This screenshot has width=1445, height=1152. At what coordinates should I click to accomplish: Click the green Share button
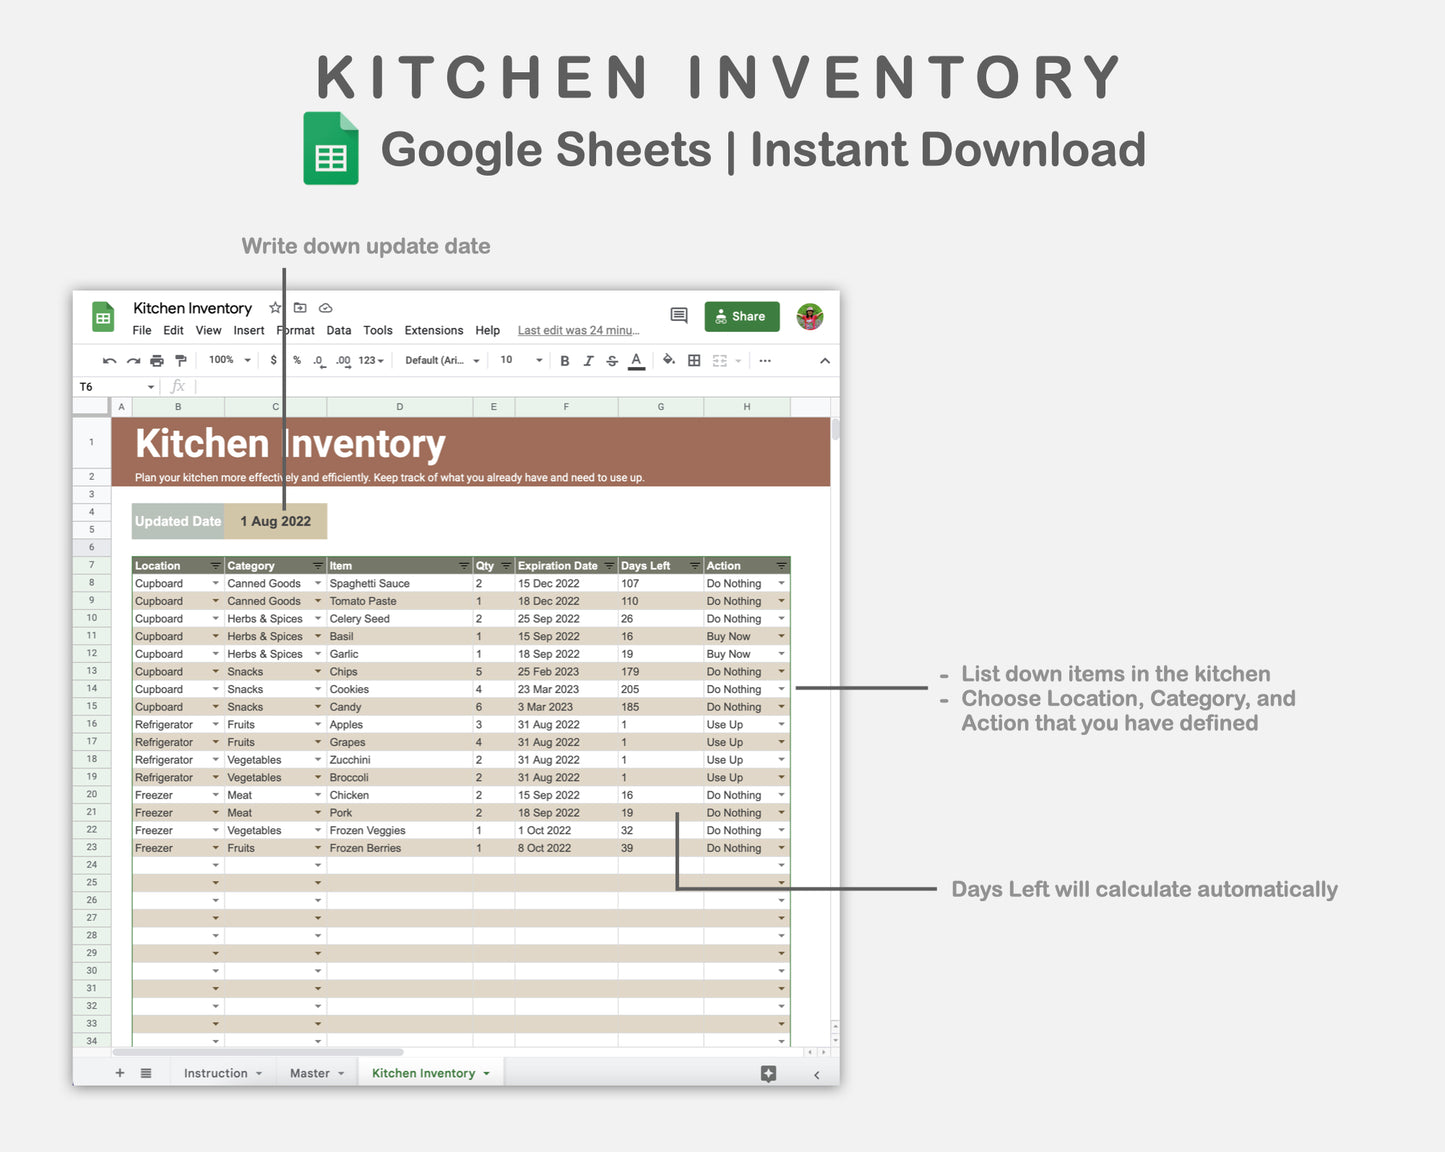(x=742, y=316)
